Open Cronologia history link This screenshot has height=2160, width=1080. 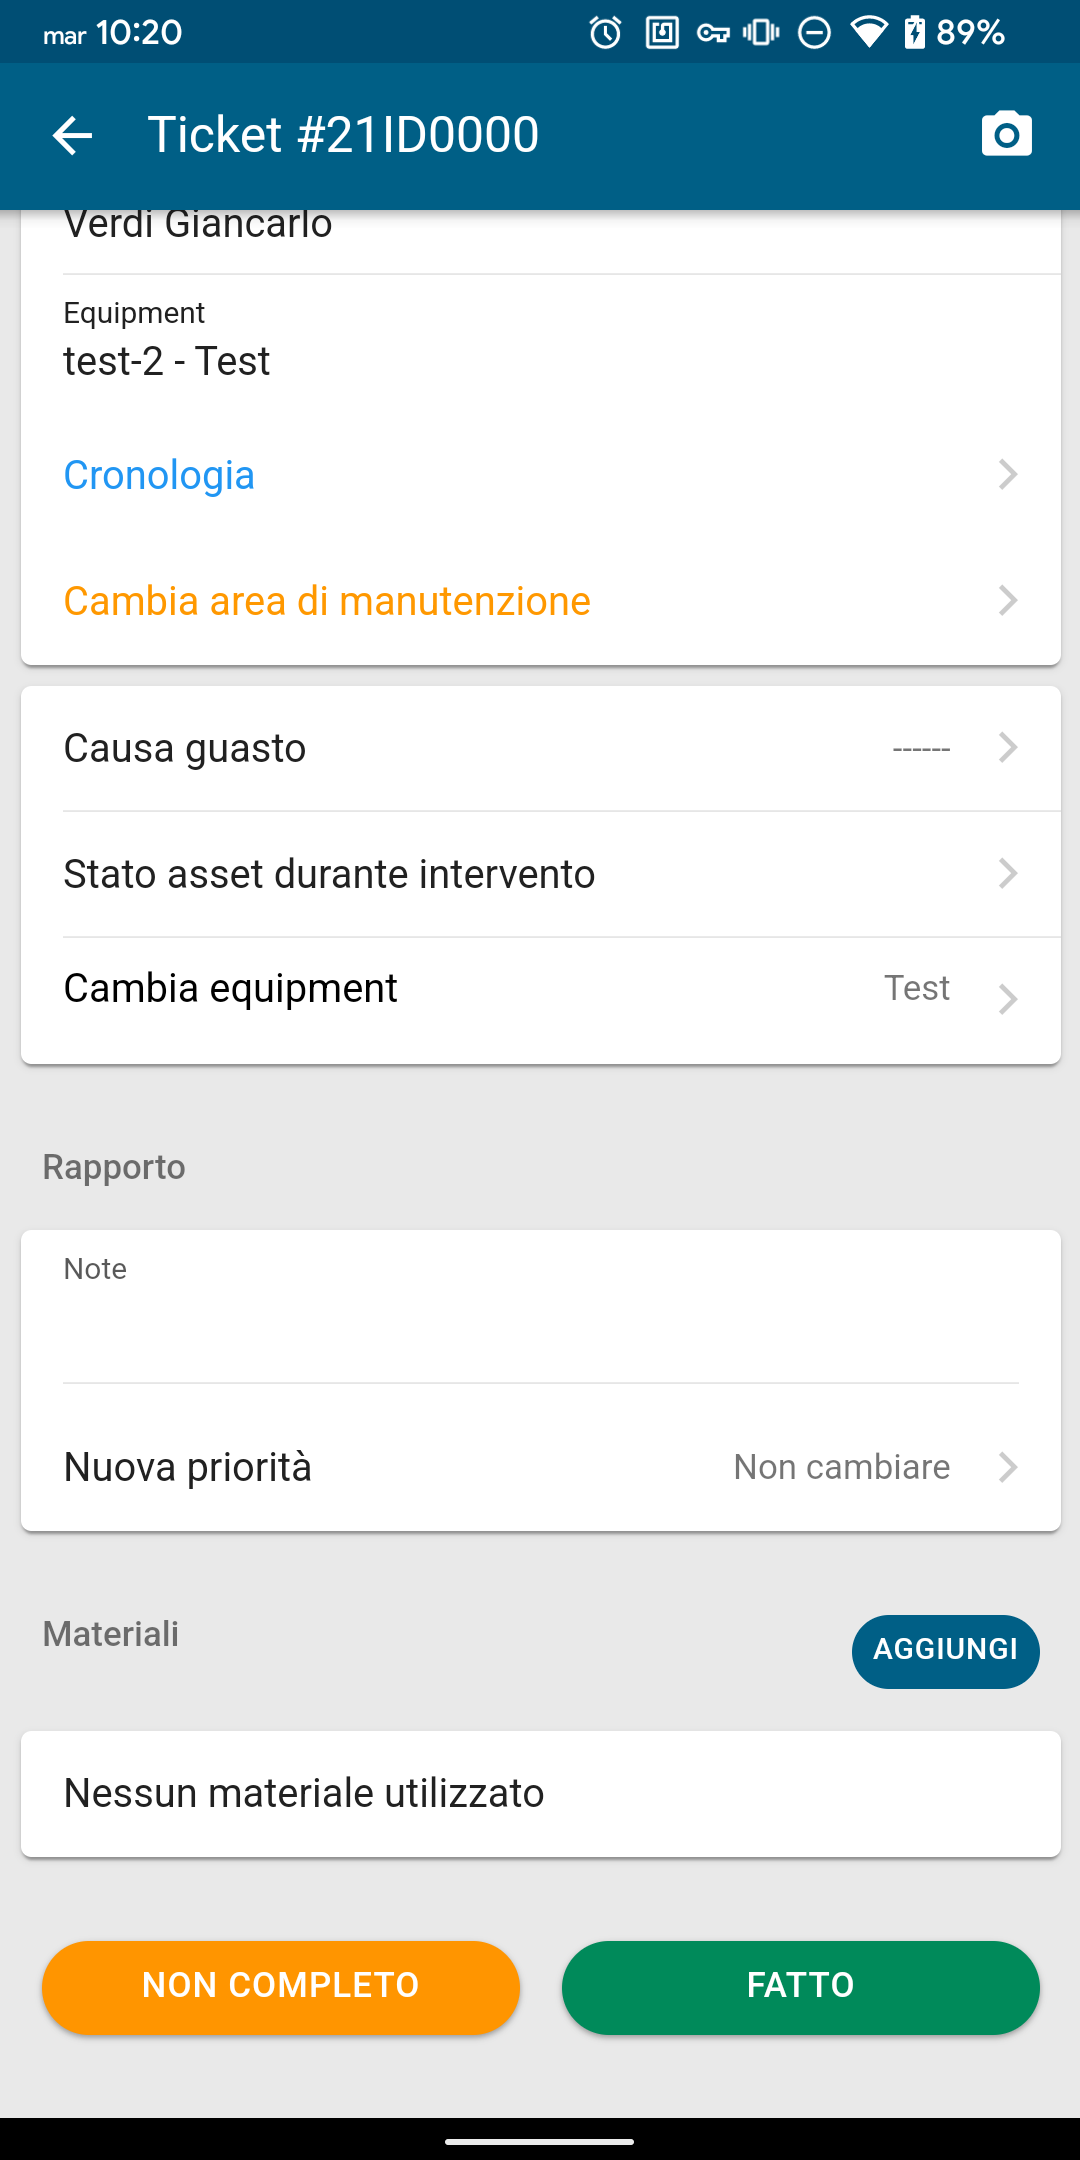click(x=160, y=475)
